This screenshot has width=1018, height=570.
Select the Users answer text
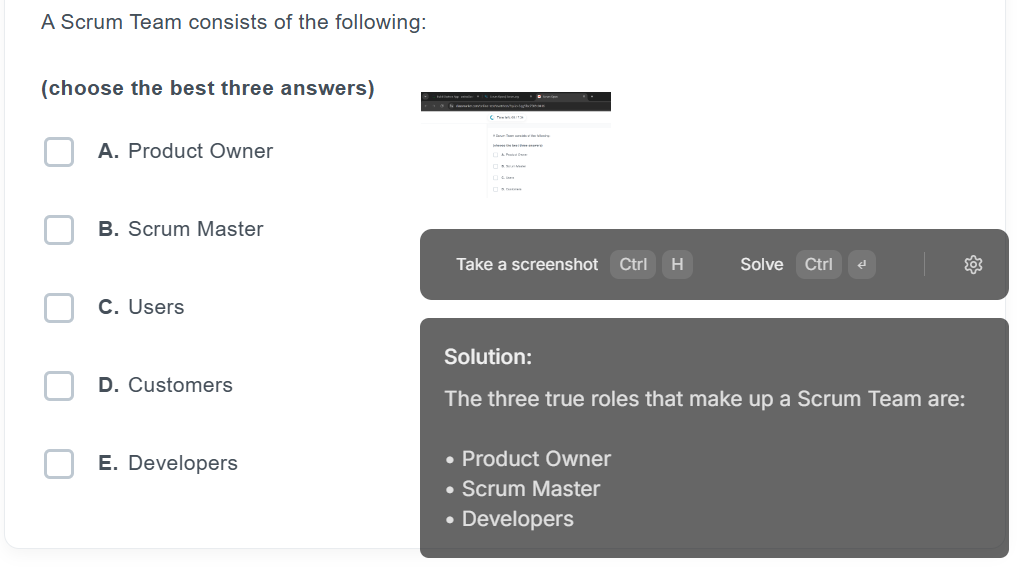pos(156,307)
